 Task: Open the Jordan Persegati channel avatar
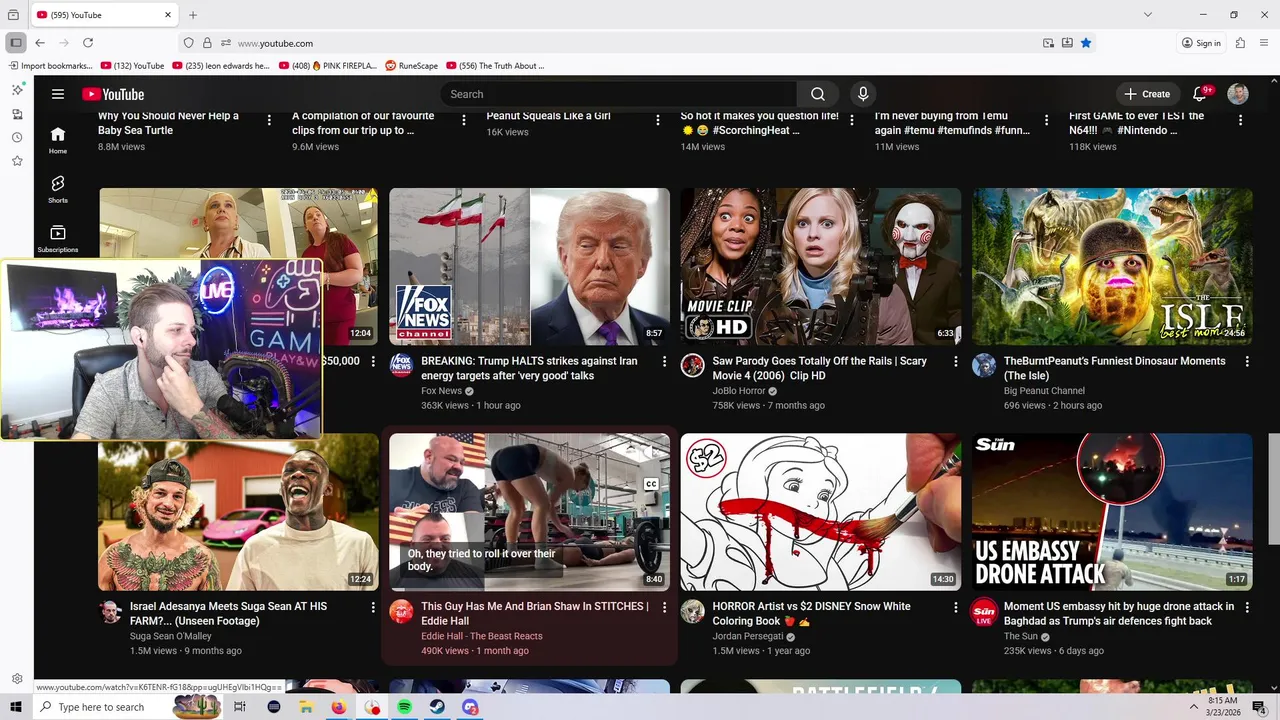tap(693, 610)
